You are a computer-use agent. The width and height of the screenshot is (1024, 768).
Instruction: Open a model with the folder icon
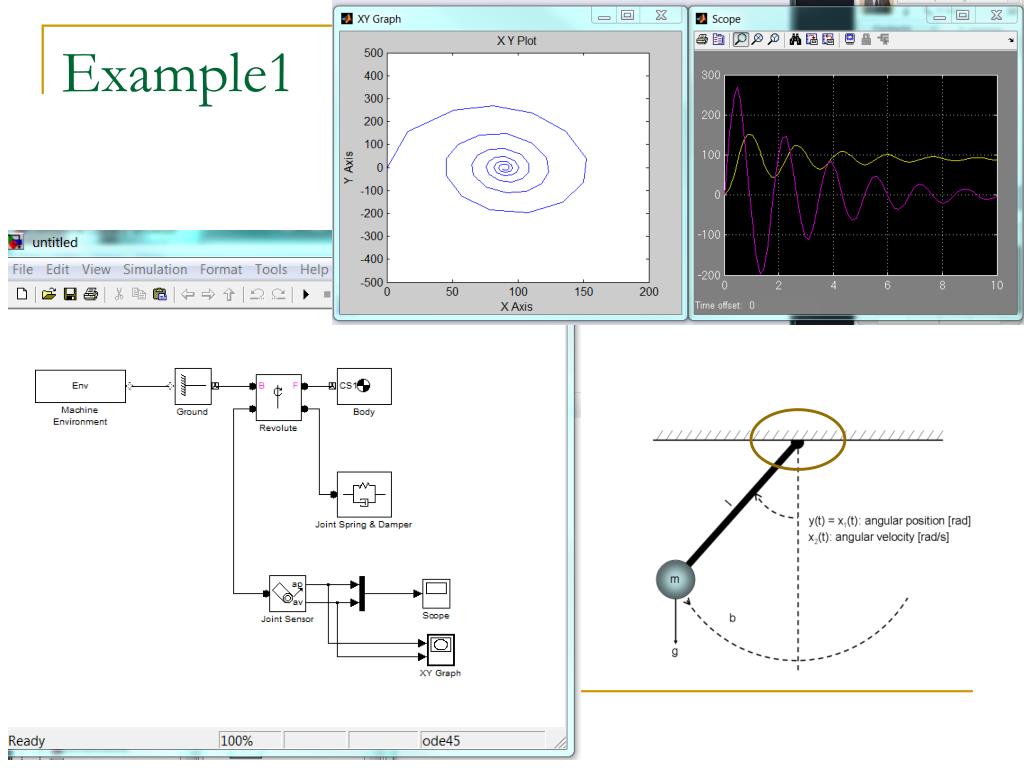pyautogui.click(x=48, y=294)
